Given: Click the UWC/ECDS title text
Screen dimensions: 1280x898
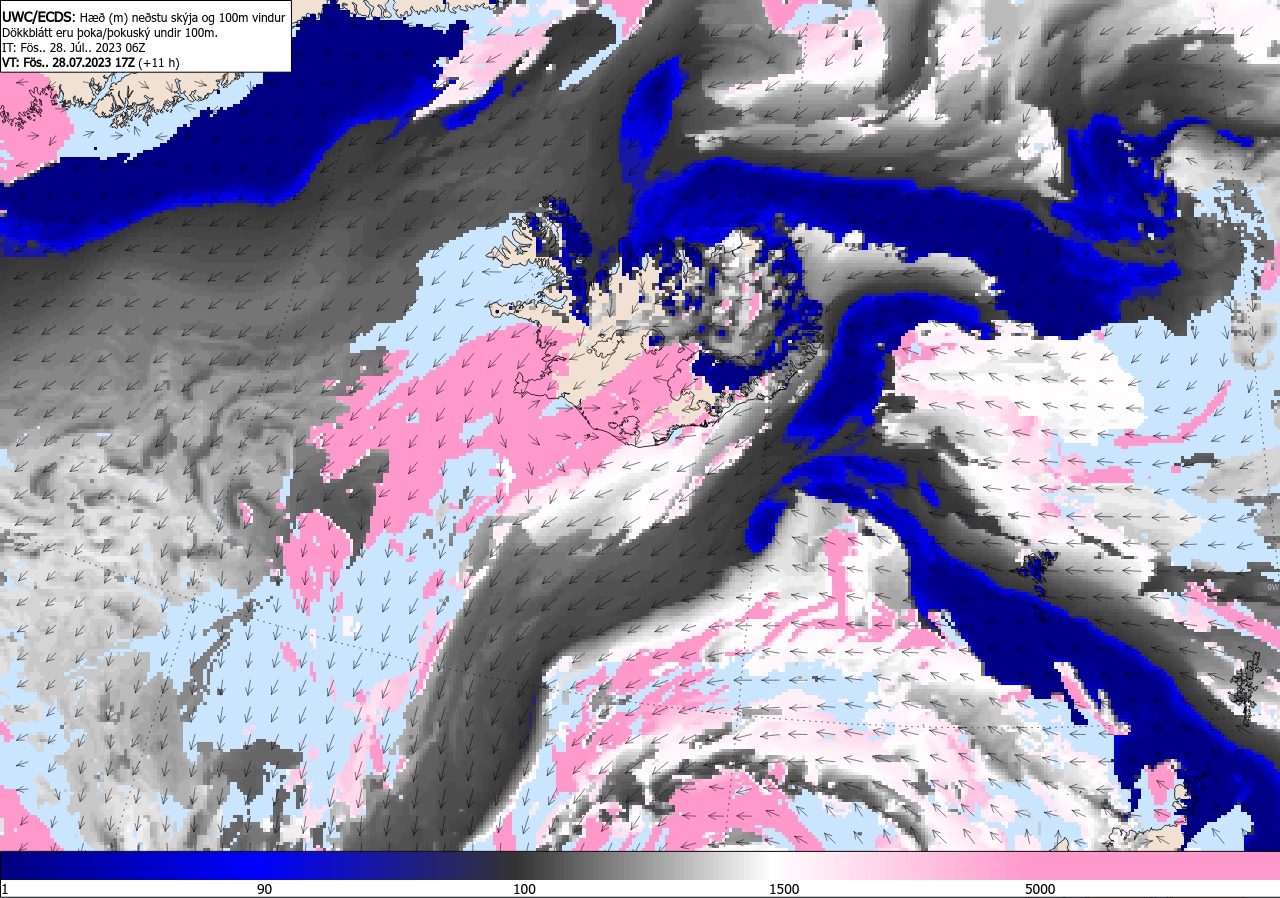Looking at the screenshot, I should [38, 16].
